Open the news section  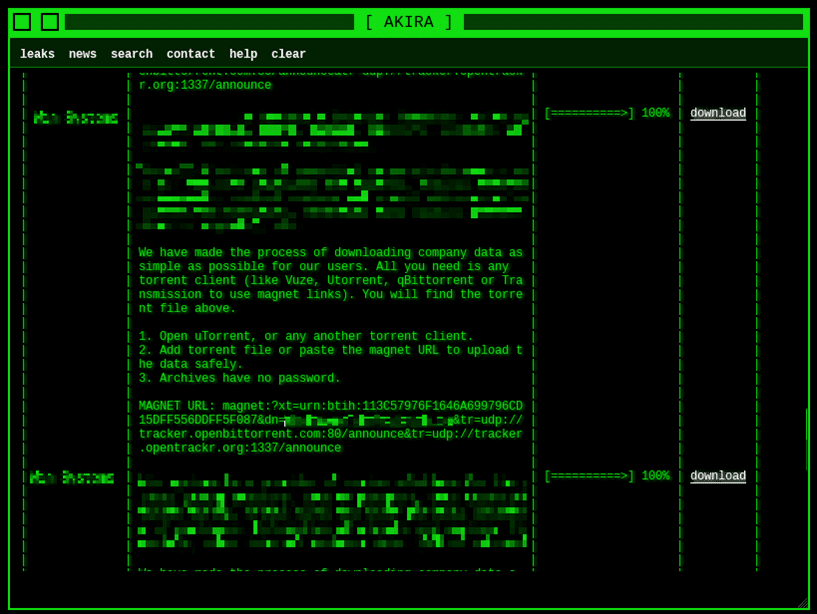click(82, 54)
